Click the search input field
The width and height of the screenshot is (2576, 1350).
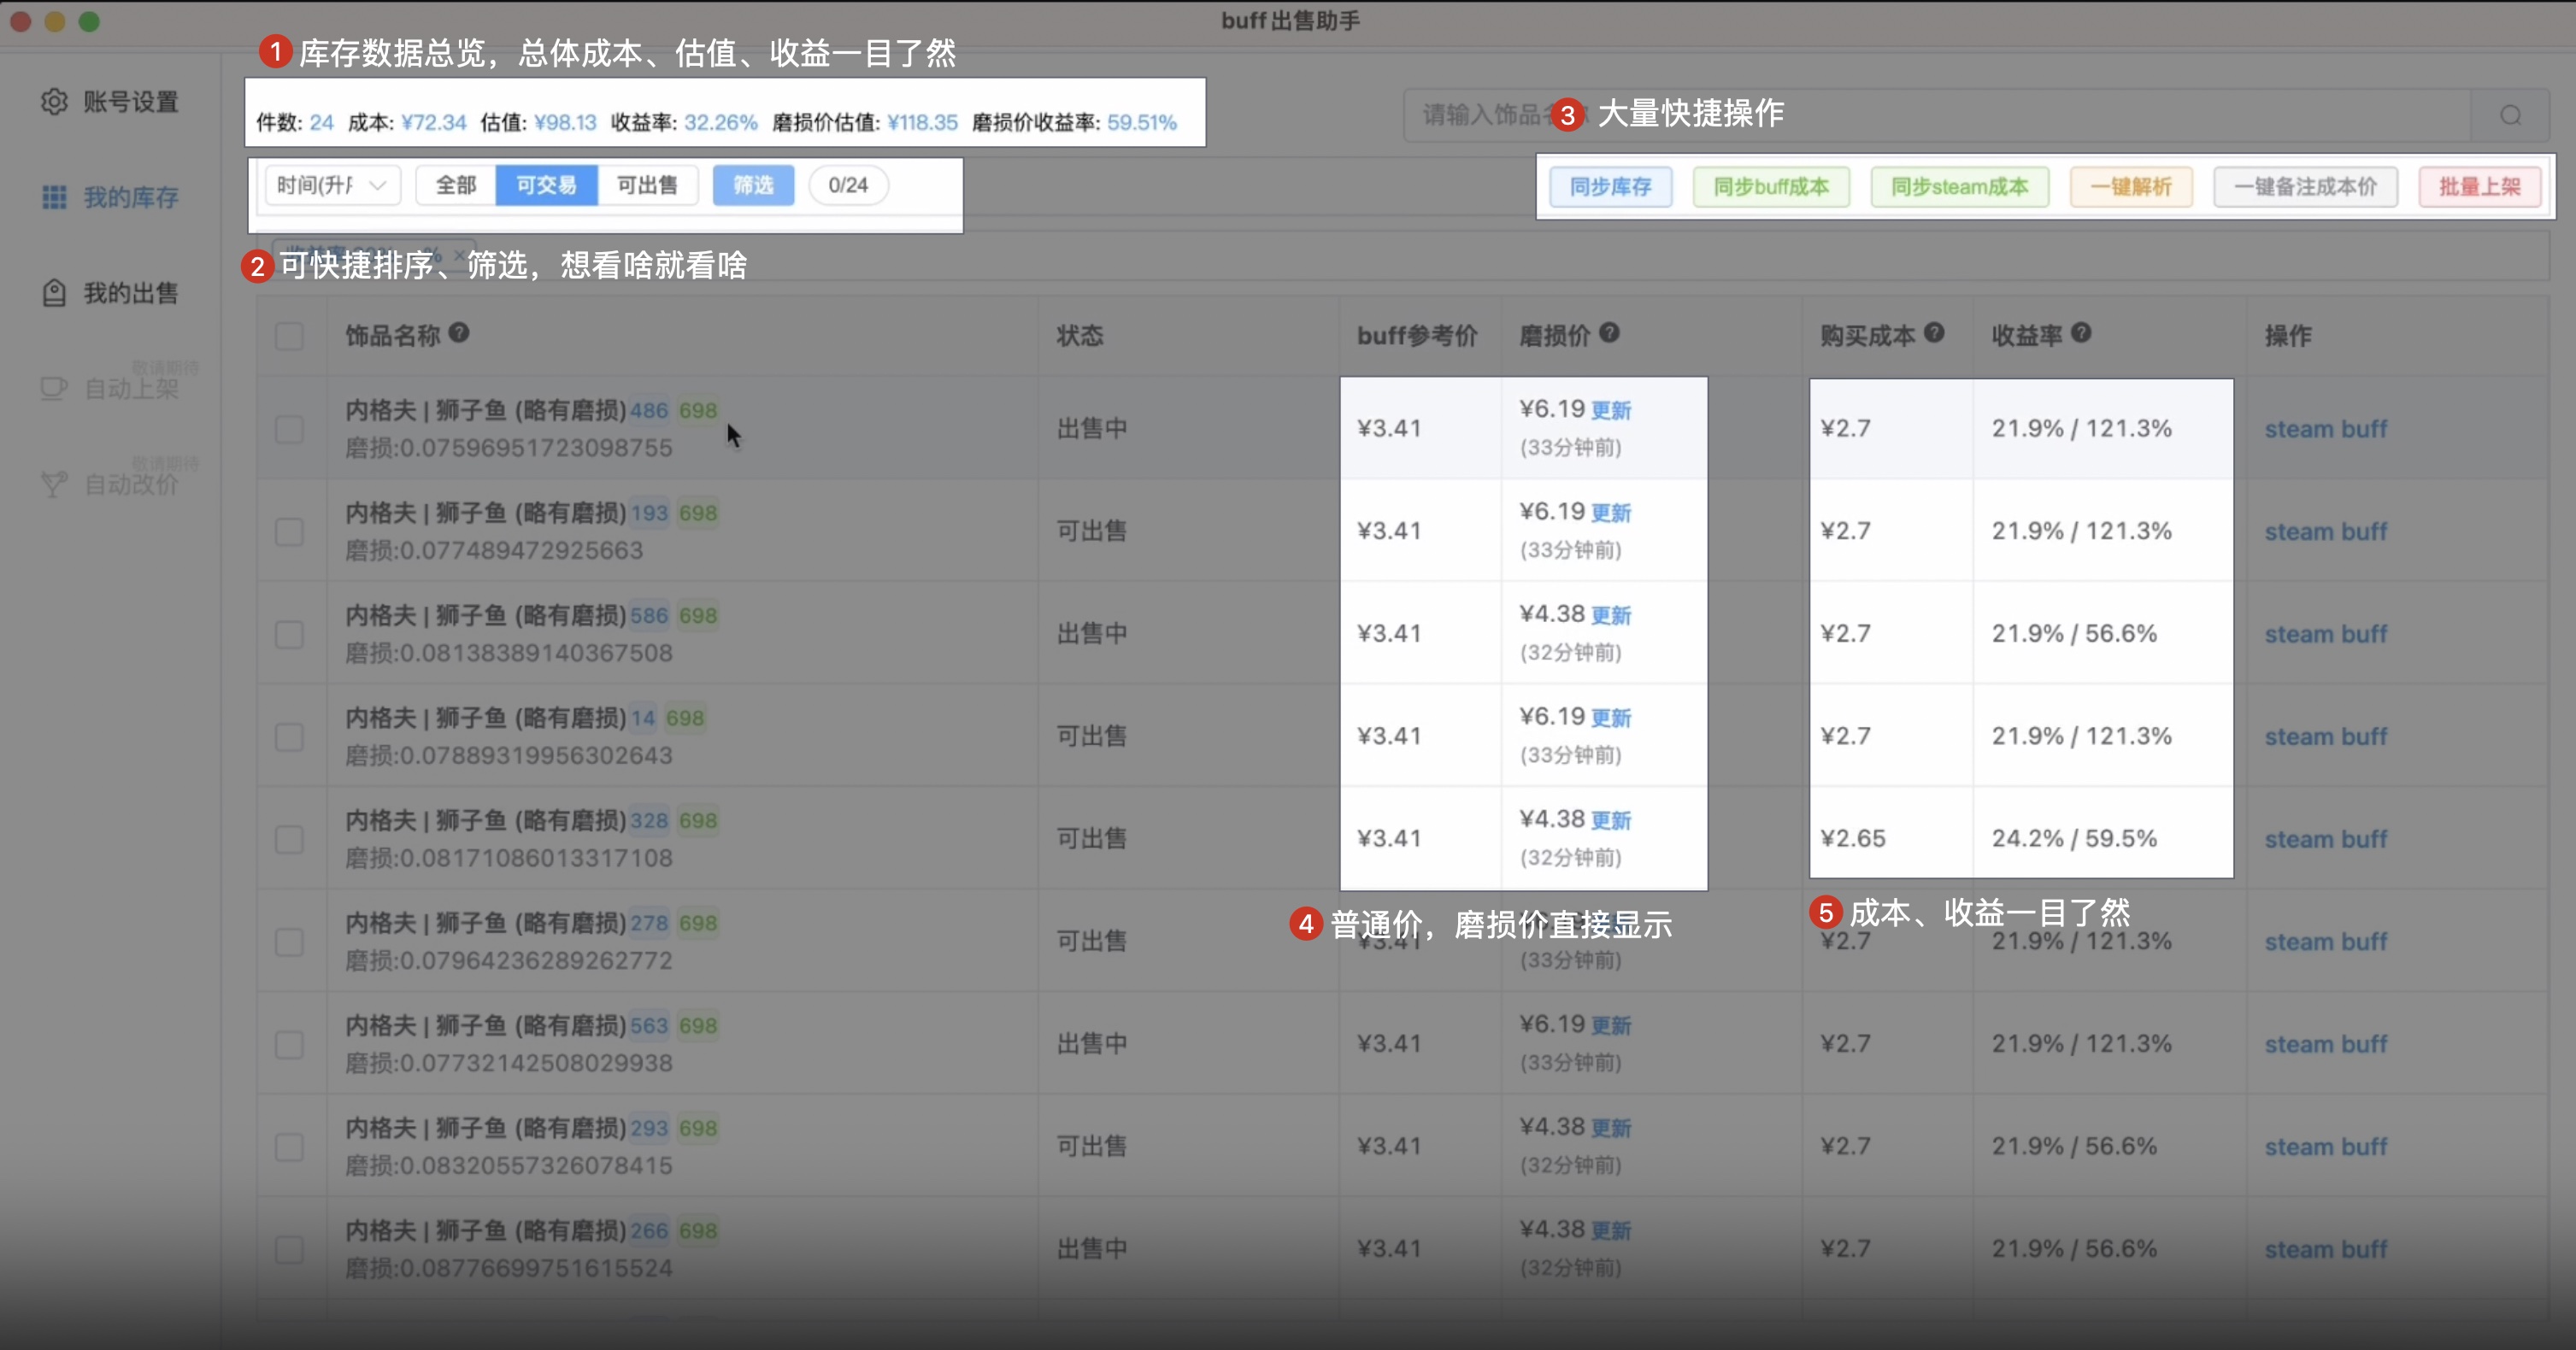(1937, 115)
